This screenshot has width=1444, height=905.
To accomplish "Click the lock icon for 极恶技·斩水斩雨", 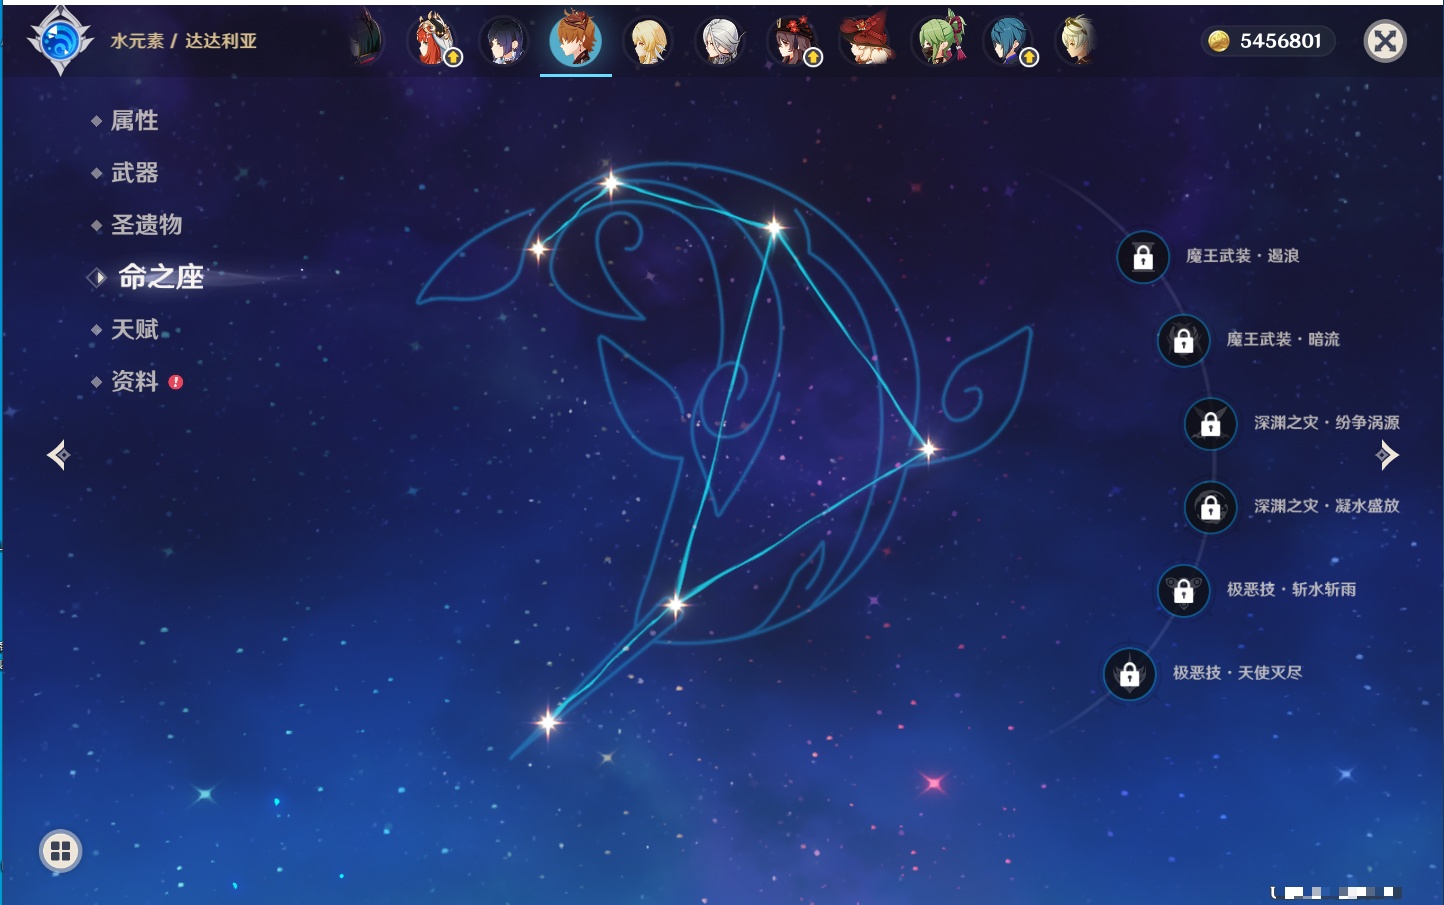I will 1183,590.
